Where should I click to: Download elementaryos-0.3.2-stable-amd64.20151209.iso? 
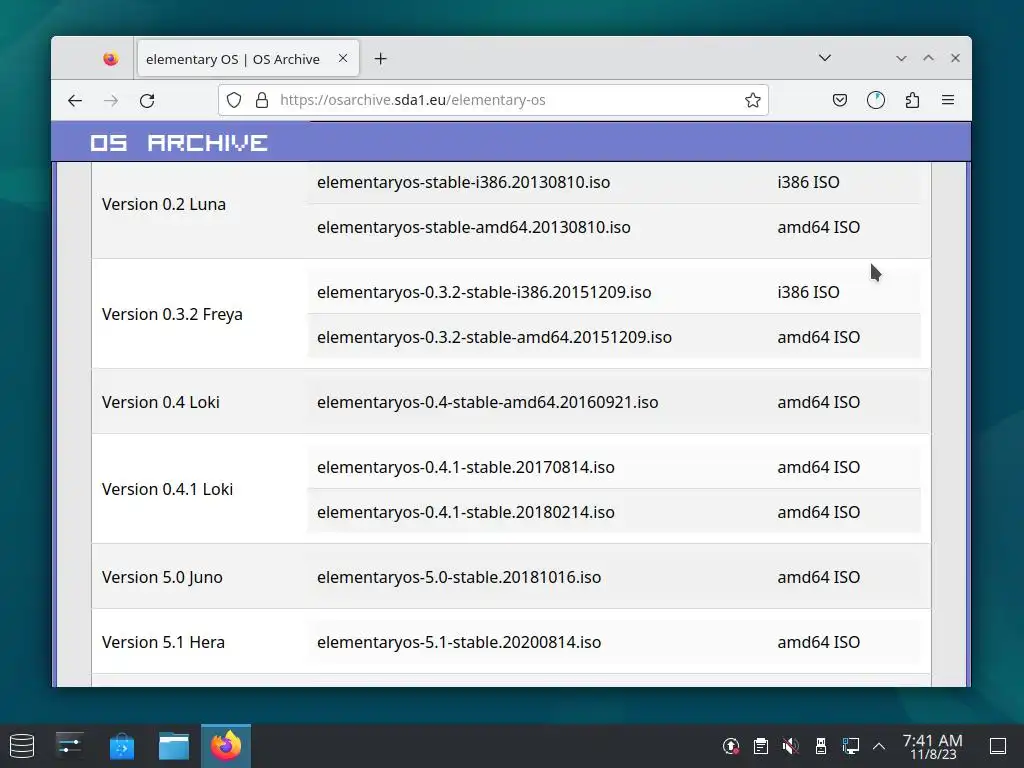pyautogui.click(x=494, y=337)
